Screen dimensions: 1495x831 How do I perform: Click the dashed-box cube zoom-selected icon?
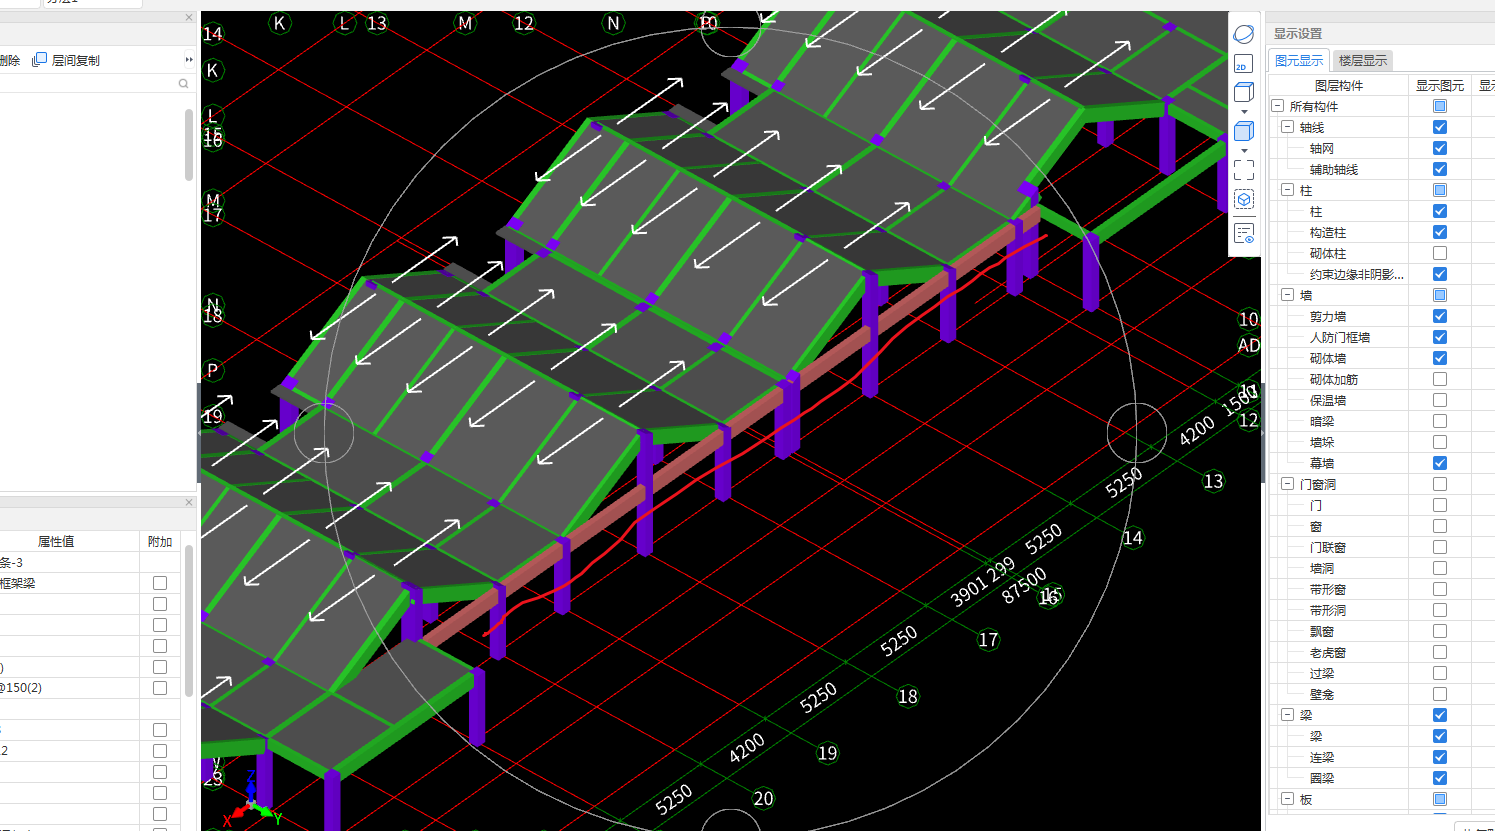coord(1243,200)
